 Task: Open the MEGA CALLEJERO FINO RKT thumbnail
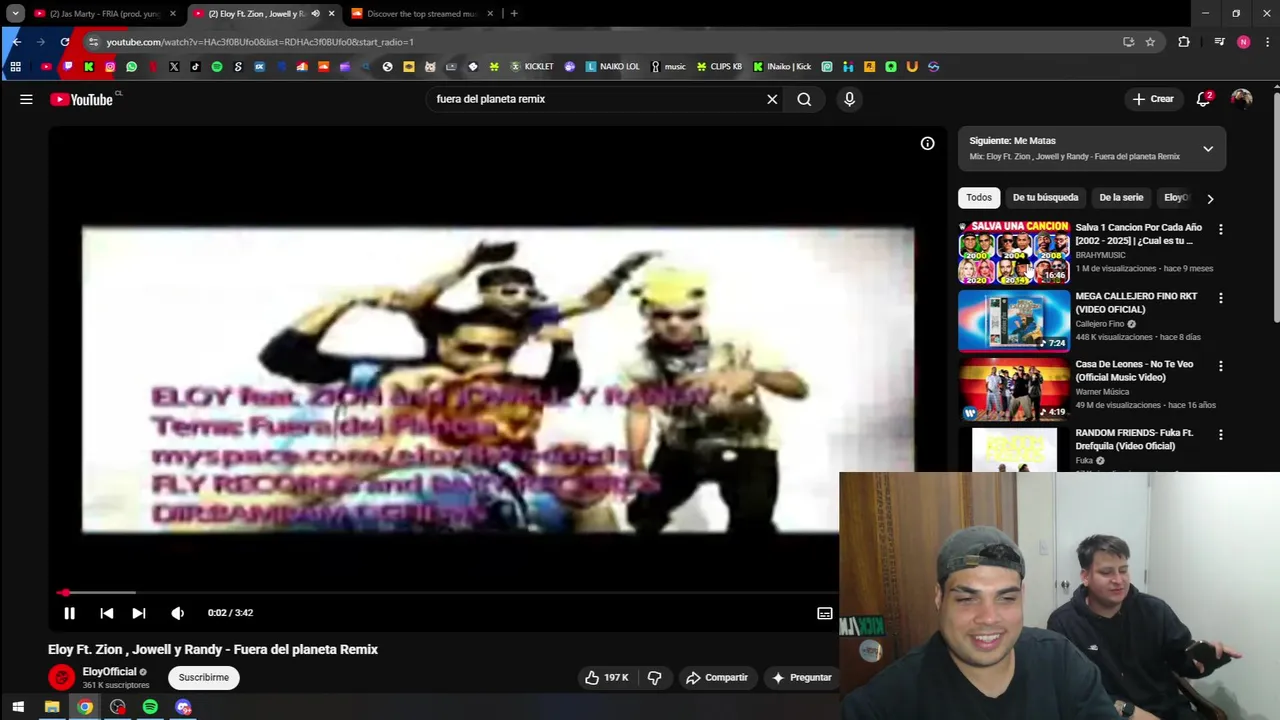click(1014, 321)
